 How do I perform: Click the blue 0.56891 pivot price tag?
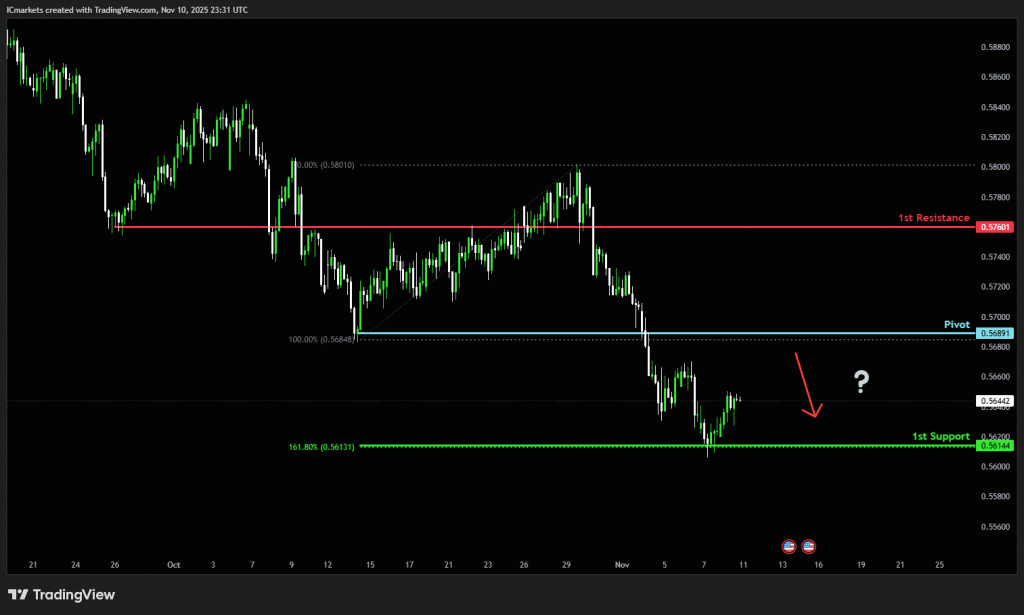tap(997, 333)
